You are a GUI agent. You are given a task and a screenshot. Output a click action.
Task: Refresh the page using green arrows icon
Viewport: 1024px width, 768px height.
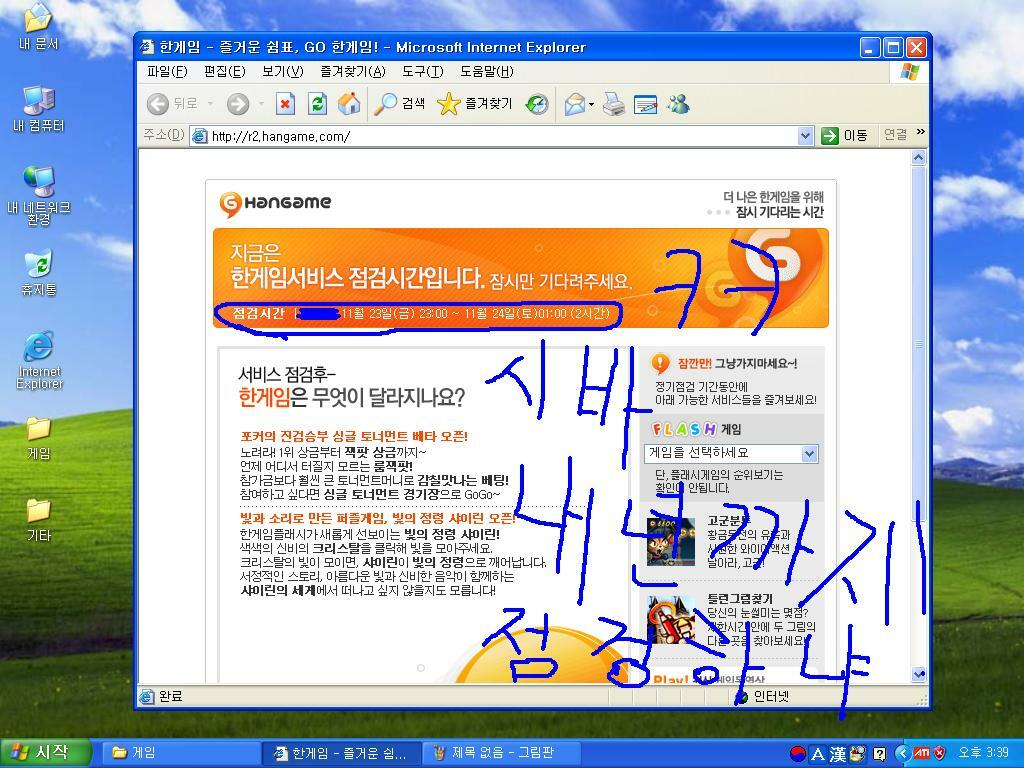tap(317, 103)
